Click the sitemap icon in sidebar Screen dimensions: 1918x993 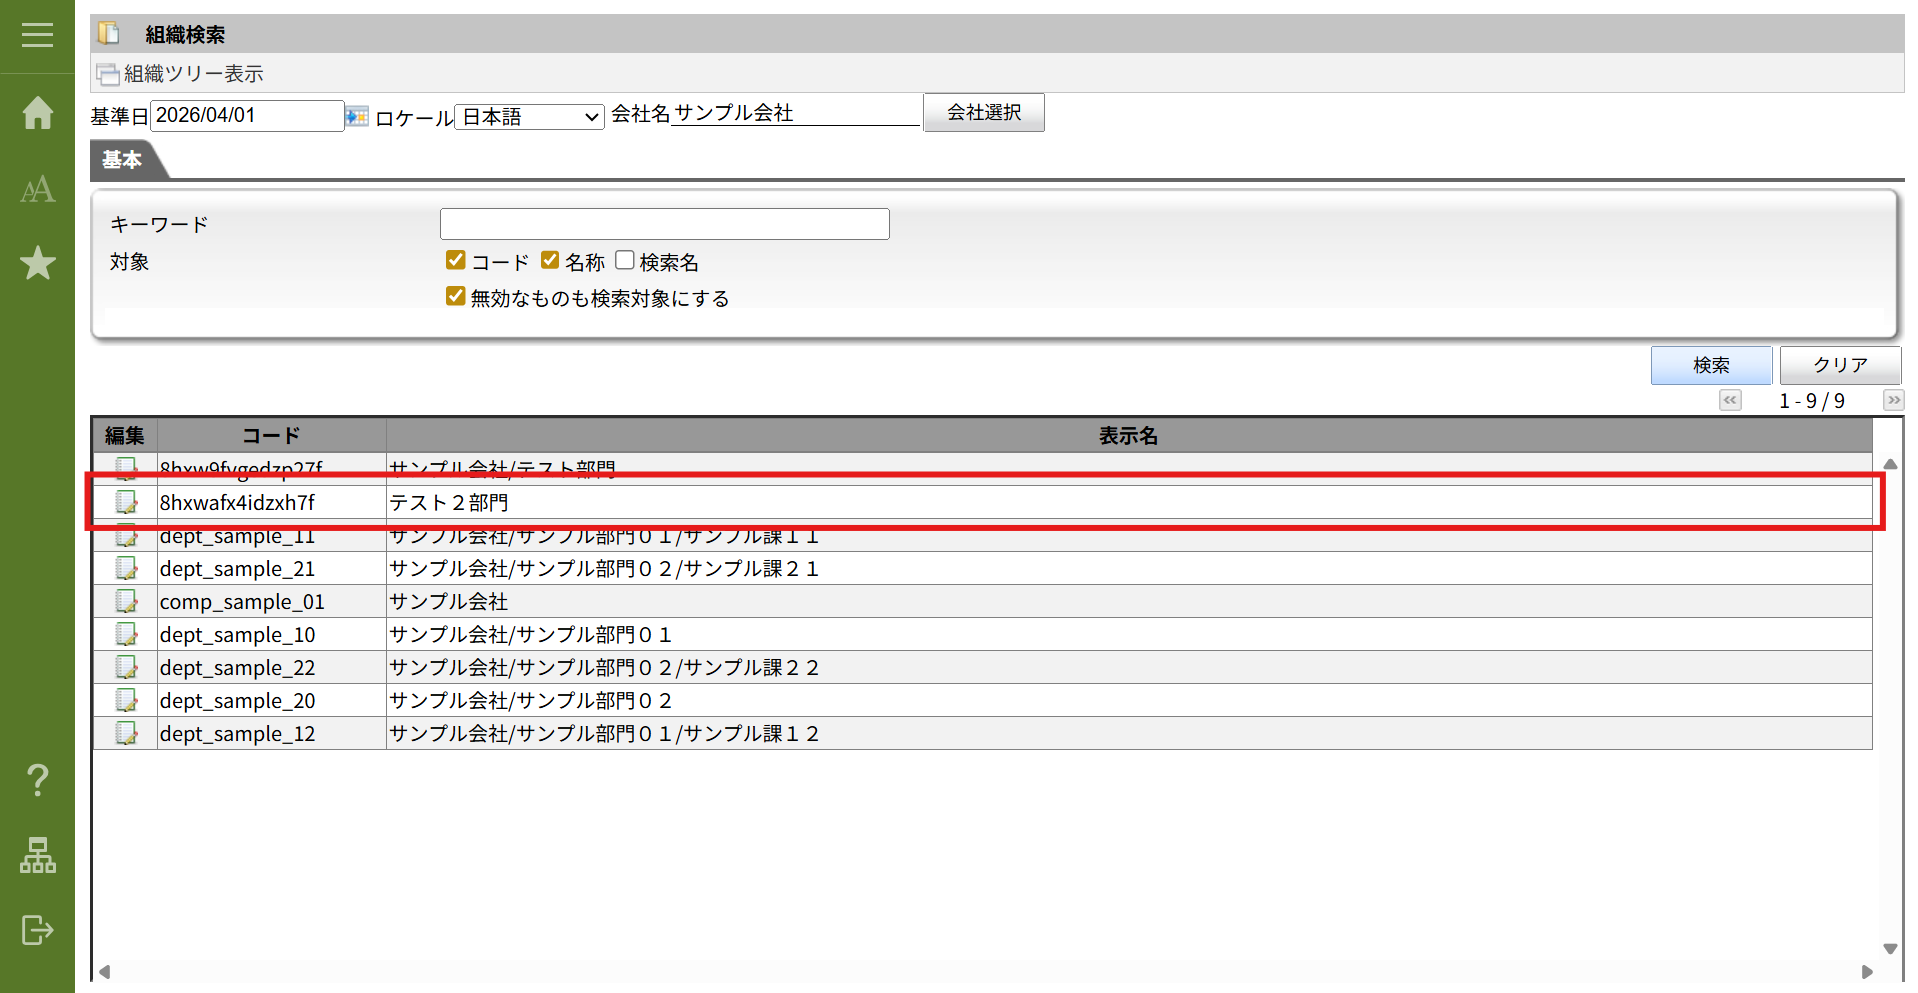point(38,855)
